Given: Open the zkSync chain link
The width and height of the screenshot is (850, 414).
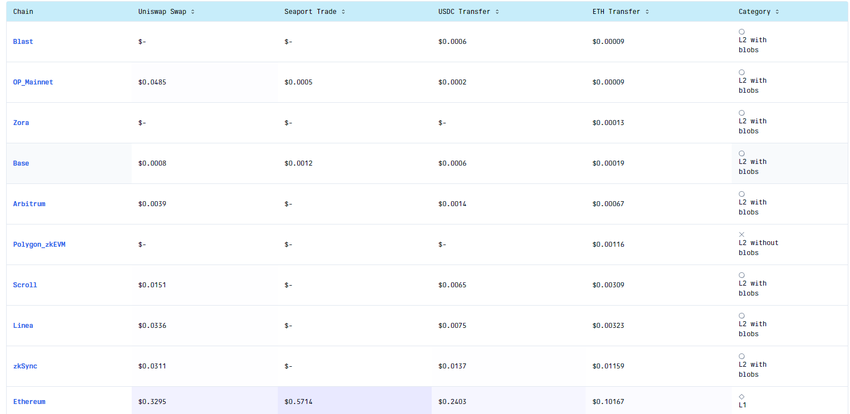Looking at the screenshot, I should coord(25,366).
